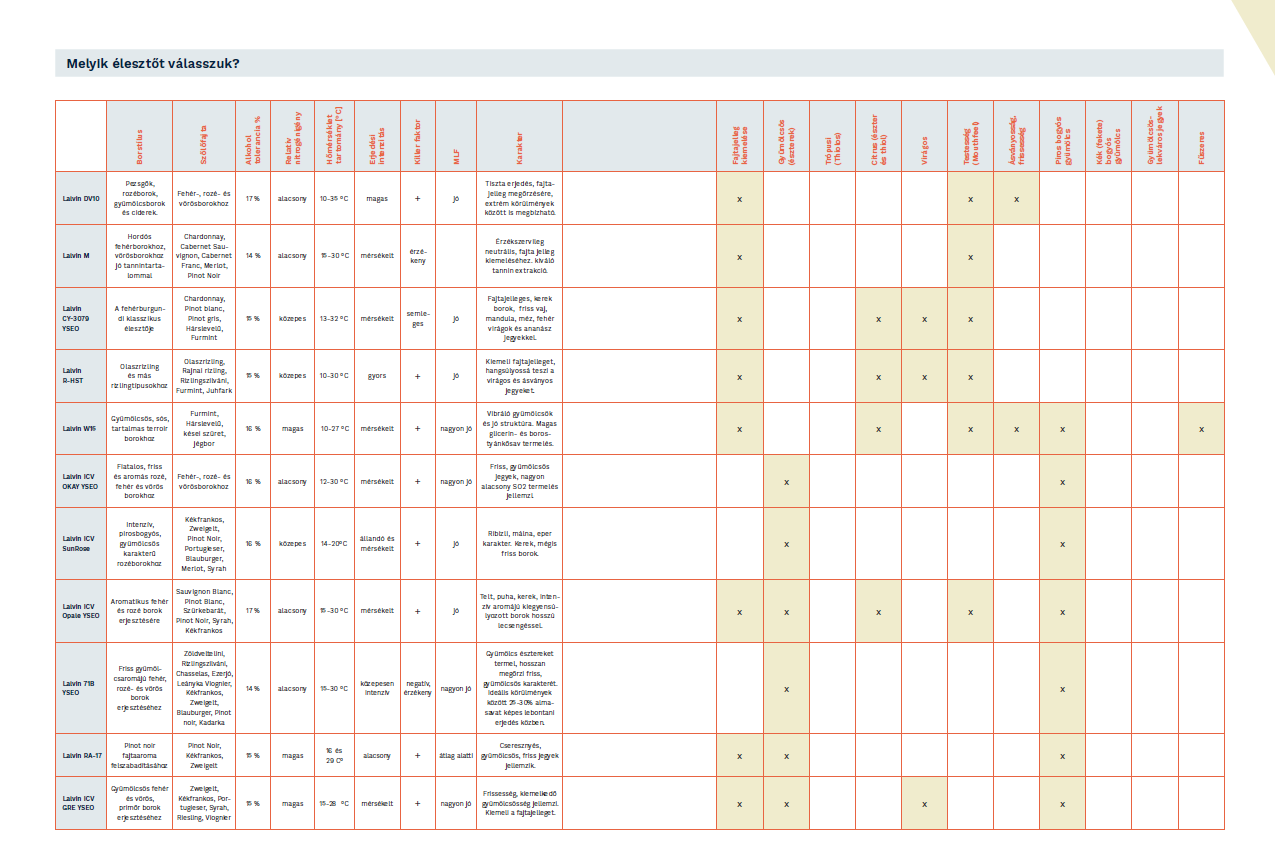Select the 'Lalvin ICV GRE YSEO' row label
1275x848 pixels.
pyautogui.click(x=79, y=803)
